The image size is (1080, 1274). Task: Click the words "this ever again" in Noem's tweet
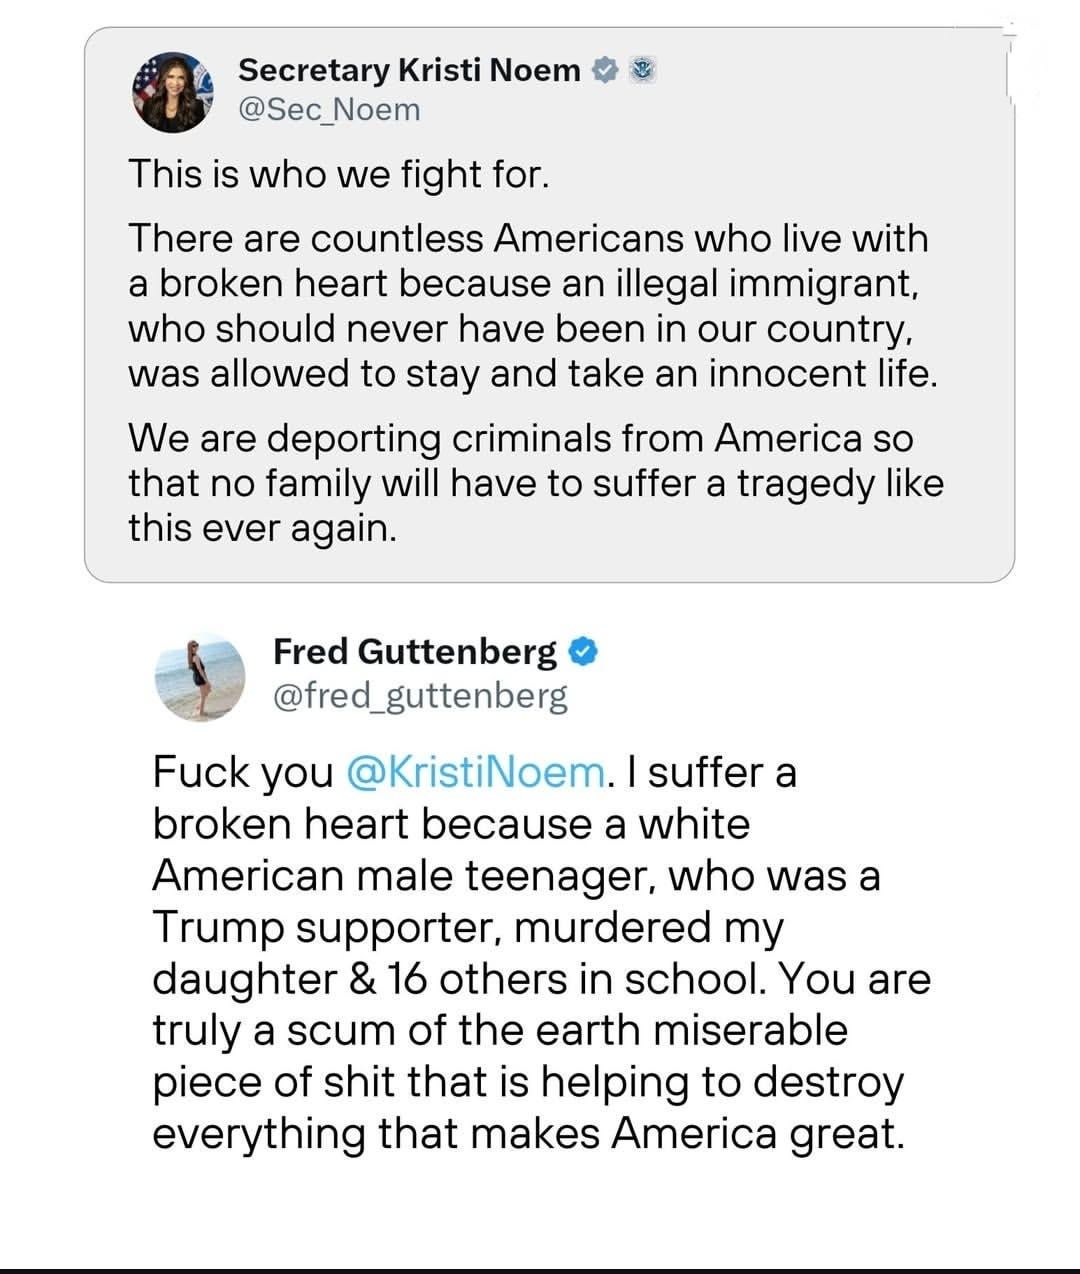[x=262, y=527]
